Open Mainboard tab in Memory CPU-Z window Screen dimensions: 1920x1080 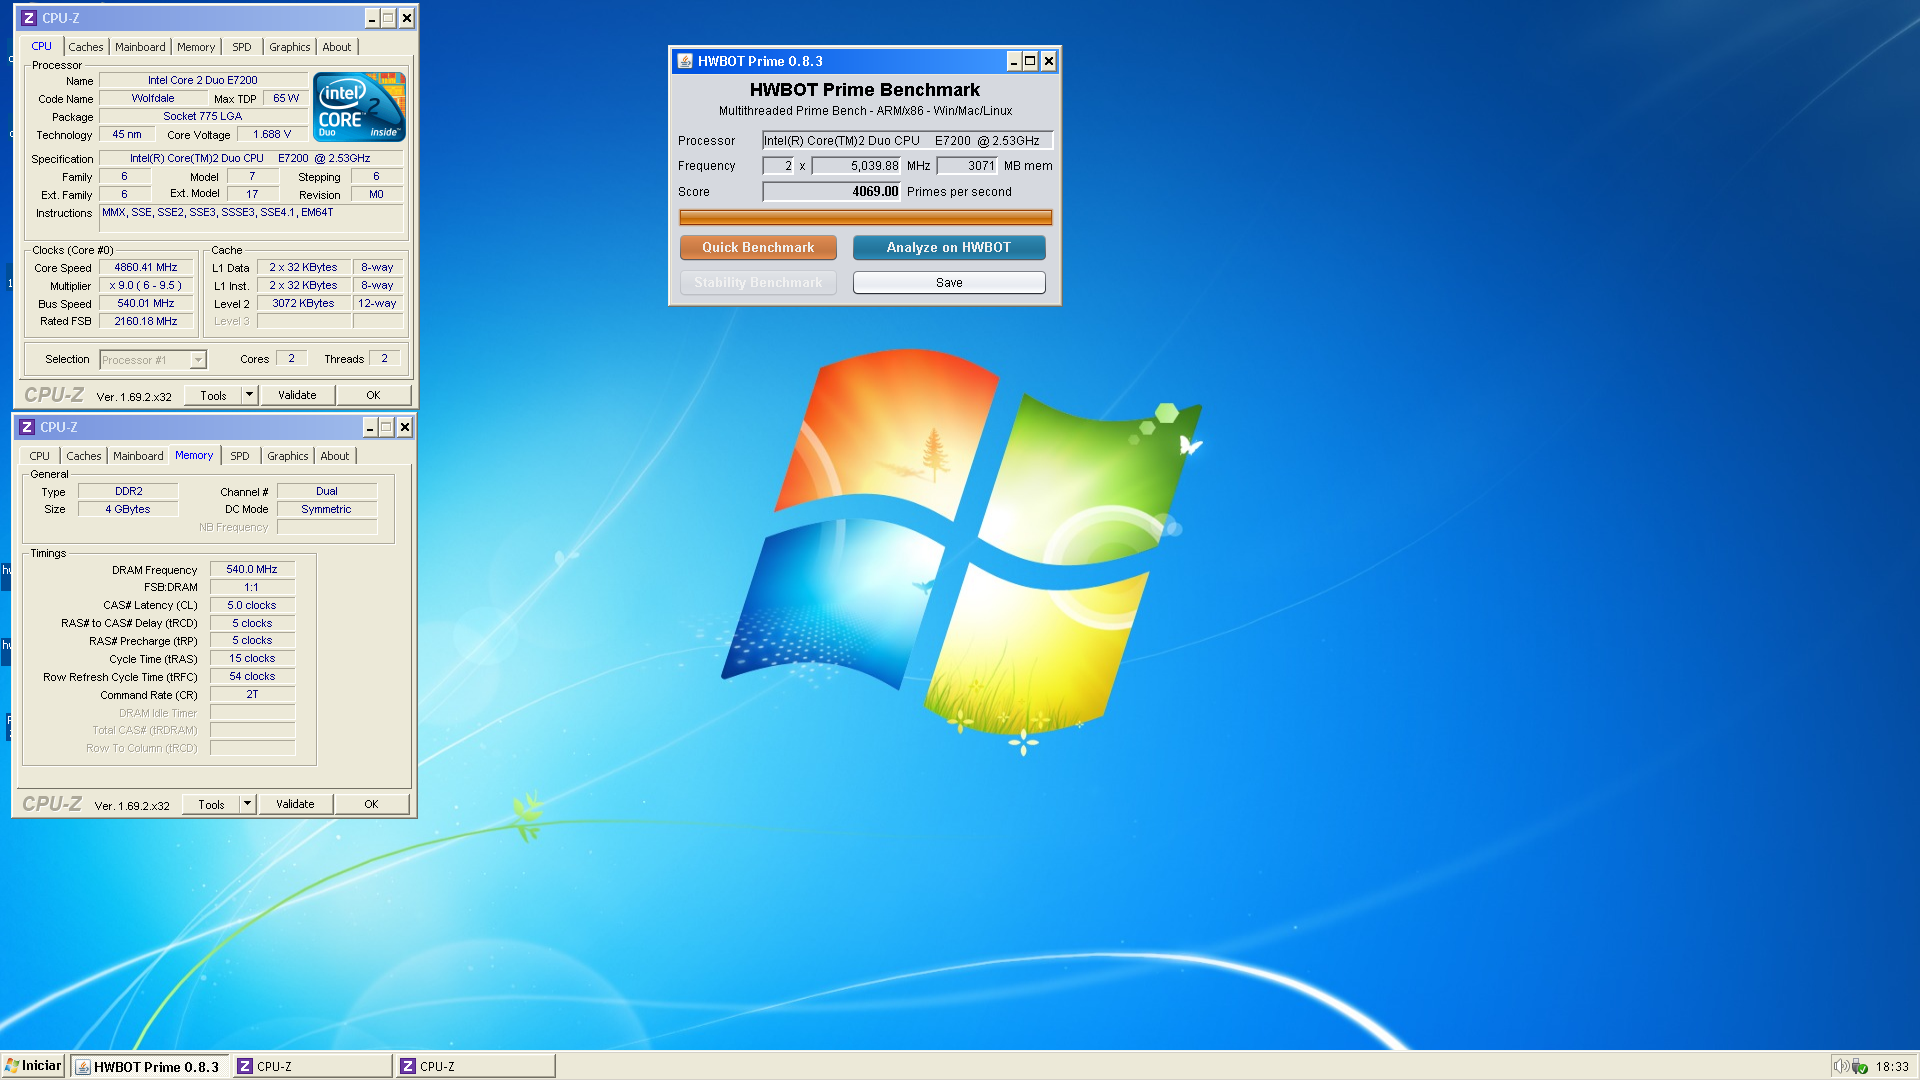click(138, 456)
